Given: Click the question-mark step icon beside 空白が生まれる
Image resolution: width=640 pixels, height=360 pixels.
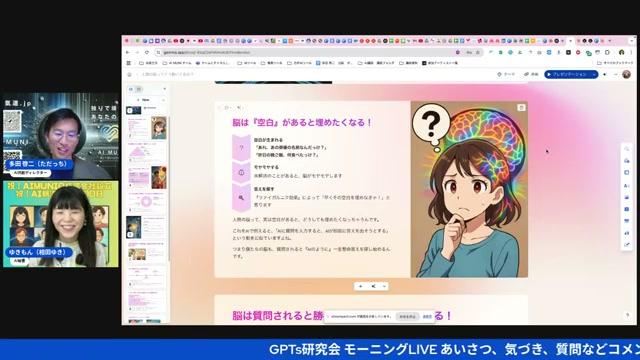Looking at the screenshot, I should [x=241, y=148].
